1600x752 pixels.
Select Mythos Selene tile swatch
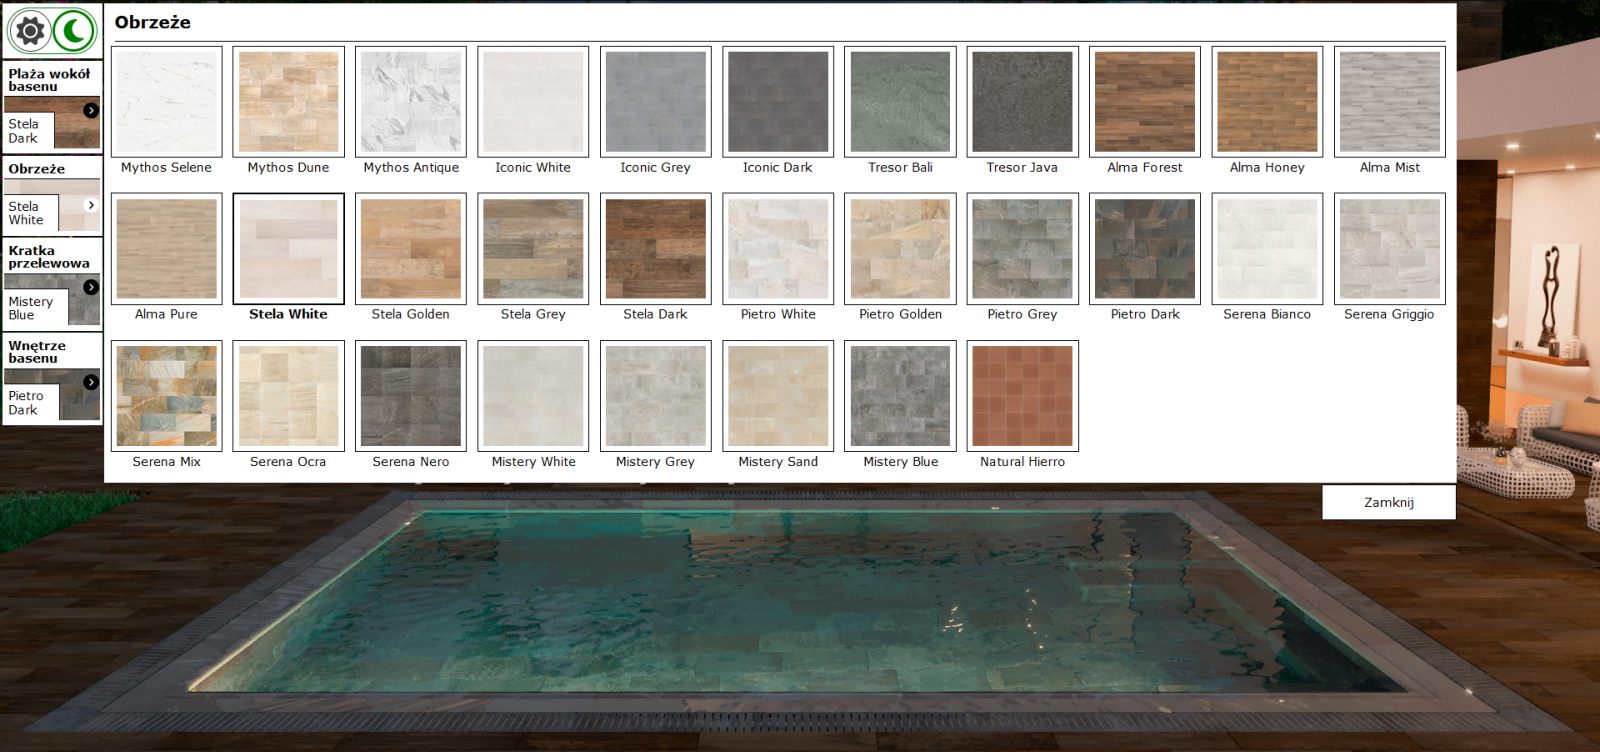[x=167, y=102]
